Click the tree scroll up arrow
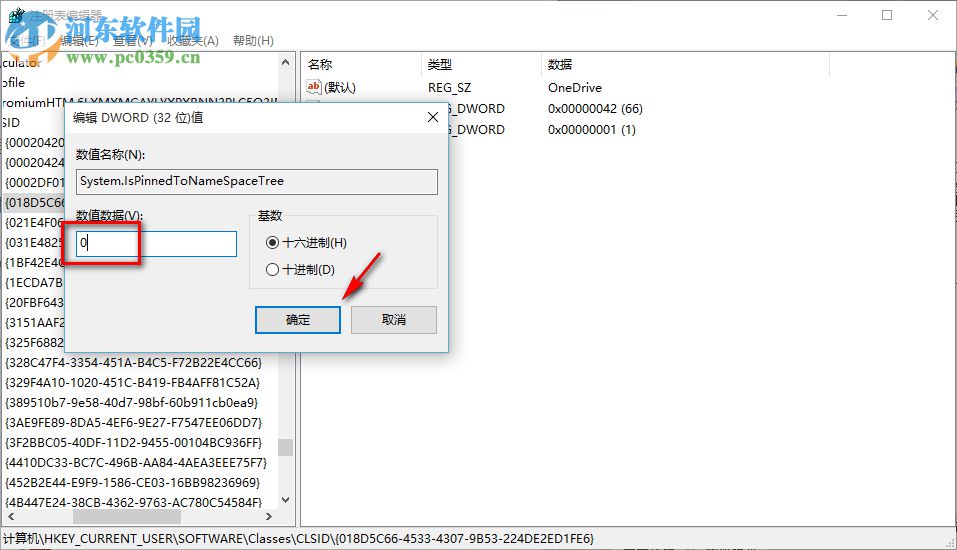The width and height of the screenshot is (957, 550). (x=285, y=62)
